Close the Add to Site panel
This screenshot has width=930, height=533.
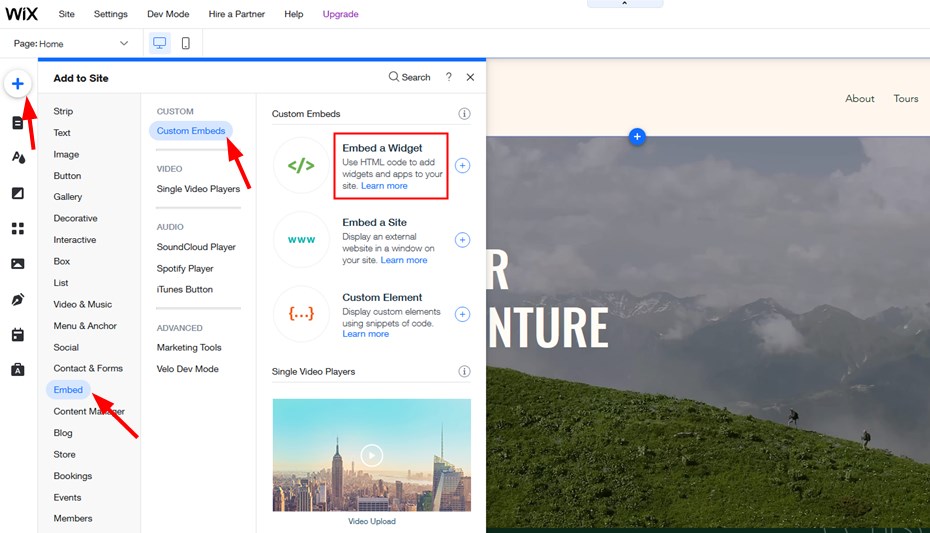coord(470,77)
